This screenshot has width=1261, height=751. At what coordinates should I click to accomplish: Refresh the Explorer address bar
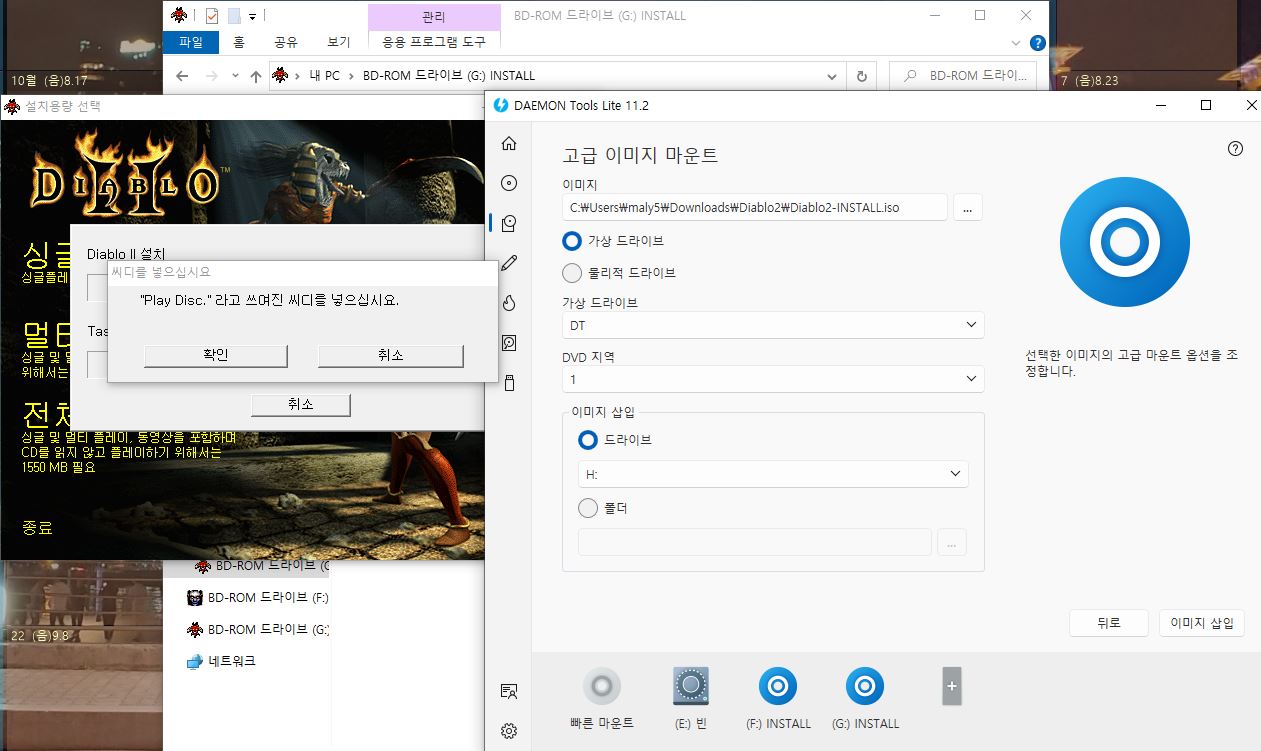click(861, 76)
